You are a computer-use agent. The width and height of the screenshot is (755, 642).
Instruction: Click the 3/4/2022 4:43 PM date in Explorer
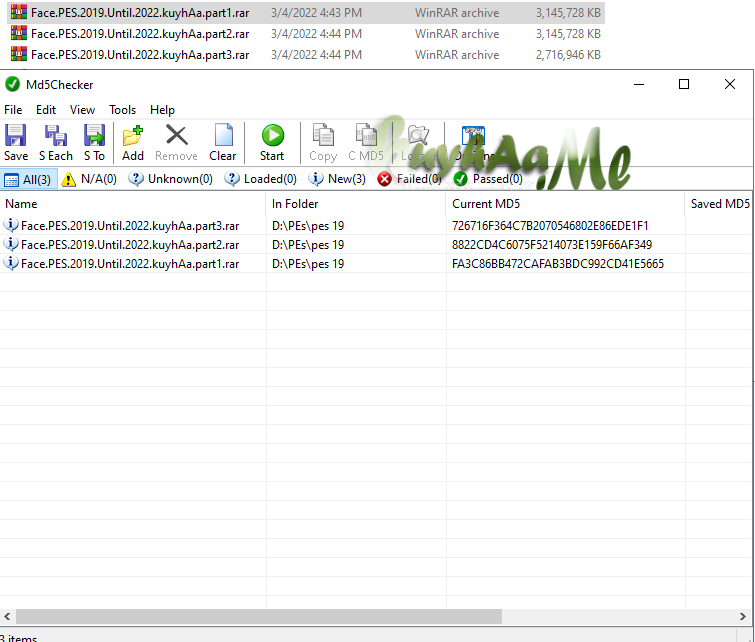click(x=316, y=13)
